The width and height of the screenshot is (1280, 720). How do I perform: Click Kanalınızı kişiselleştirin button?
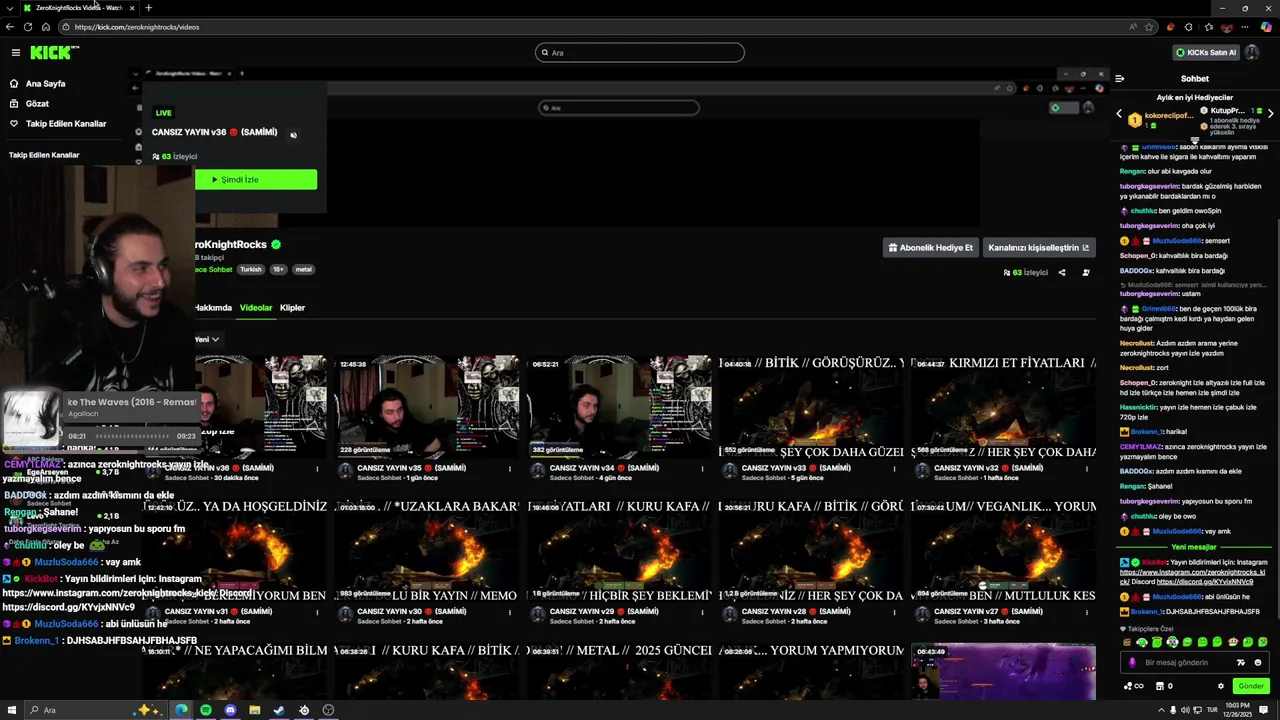pyautogui.click(x=1038, y=247)
